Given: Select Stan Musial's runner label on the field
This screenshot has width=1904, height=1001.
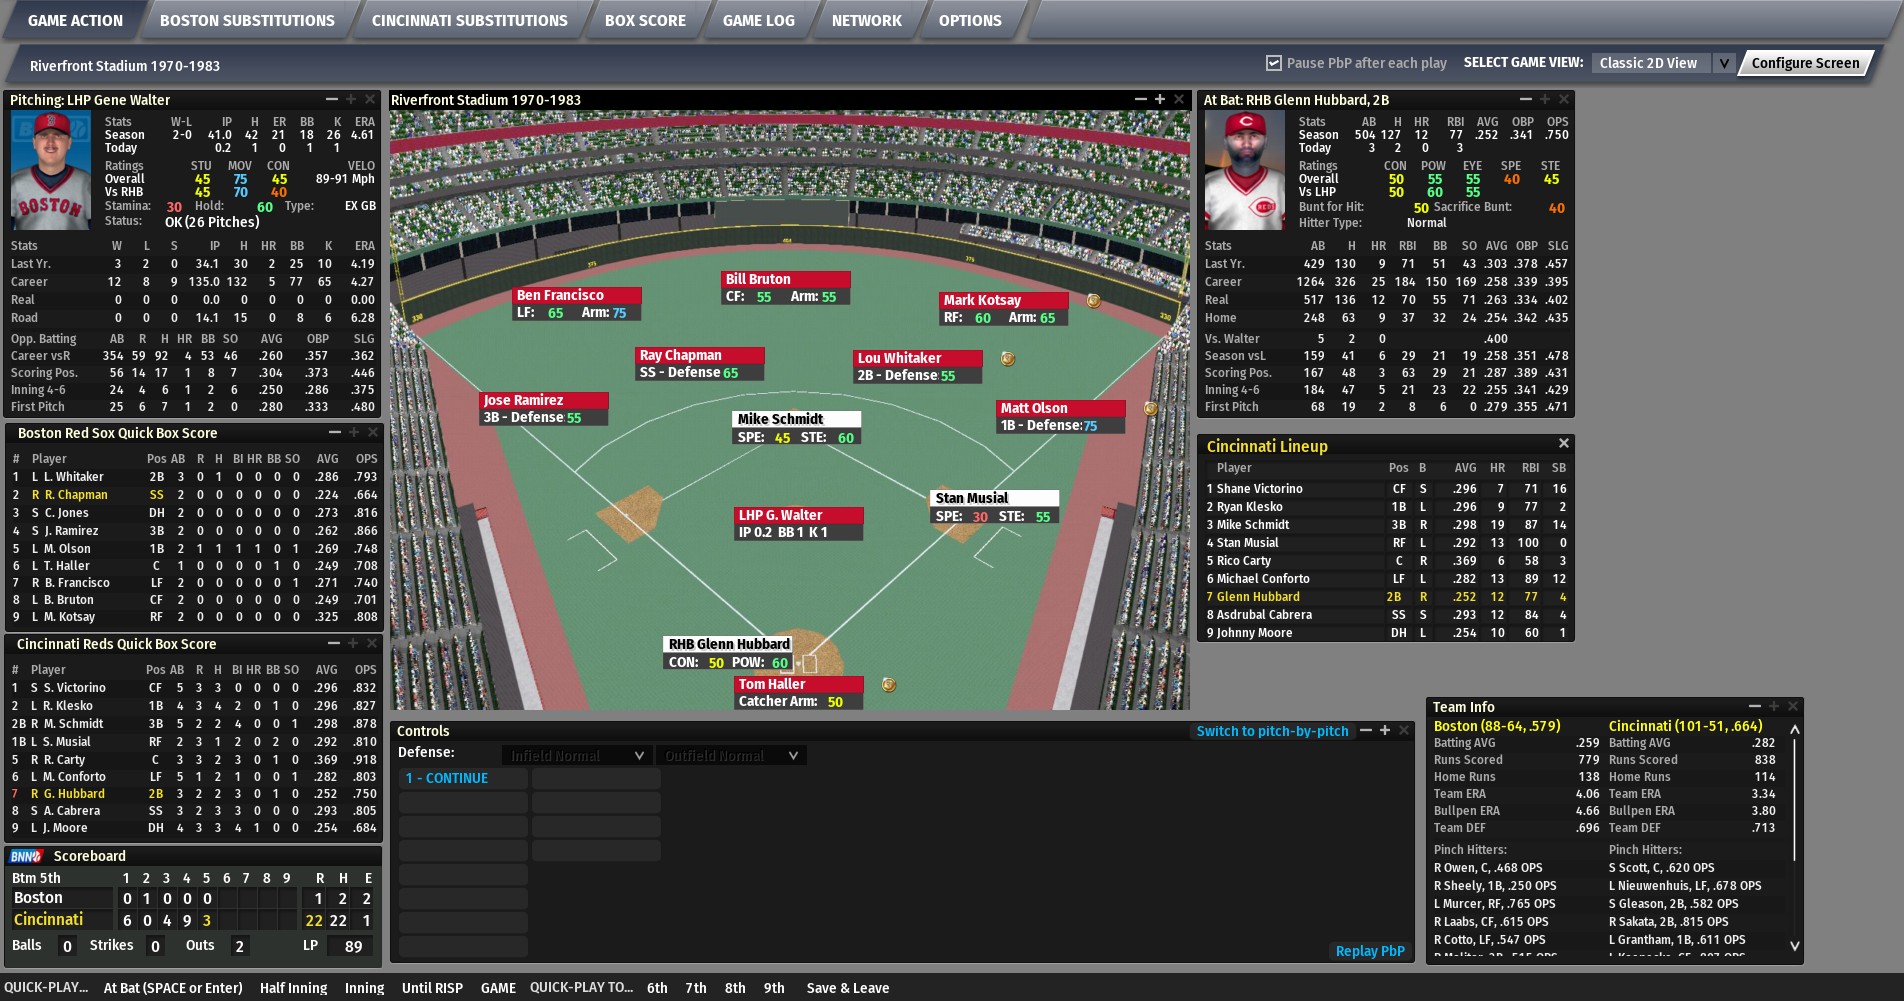Looking at the screenshot, I should [994, 507].
